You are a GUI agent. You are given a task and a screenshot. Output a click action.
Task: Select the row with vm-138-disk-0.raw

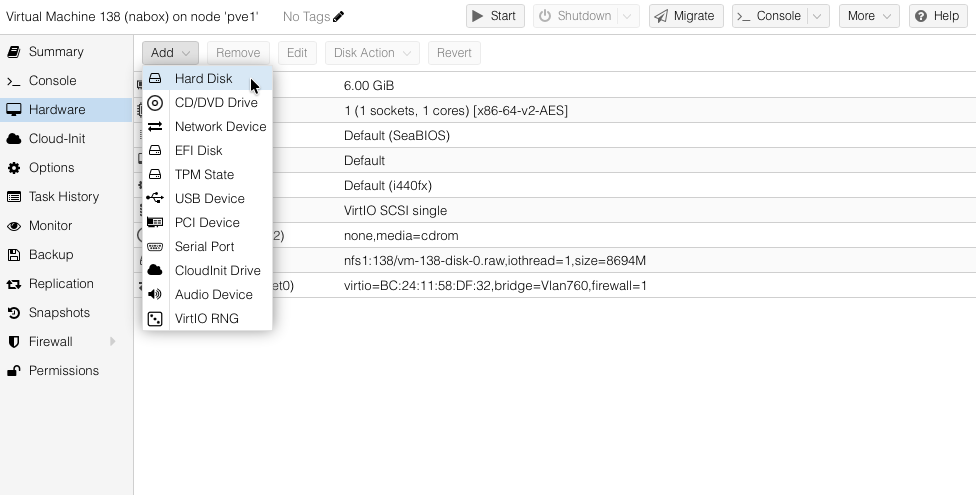point(555,260)
